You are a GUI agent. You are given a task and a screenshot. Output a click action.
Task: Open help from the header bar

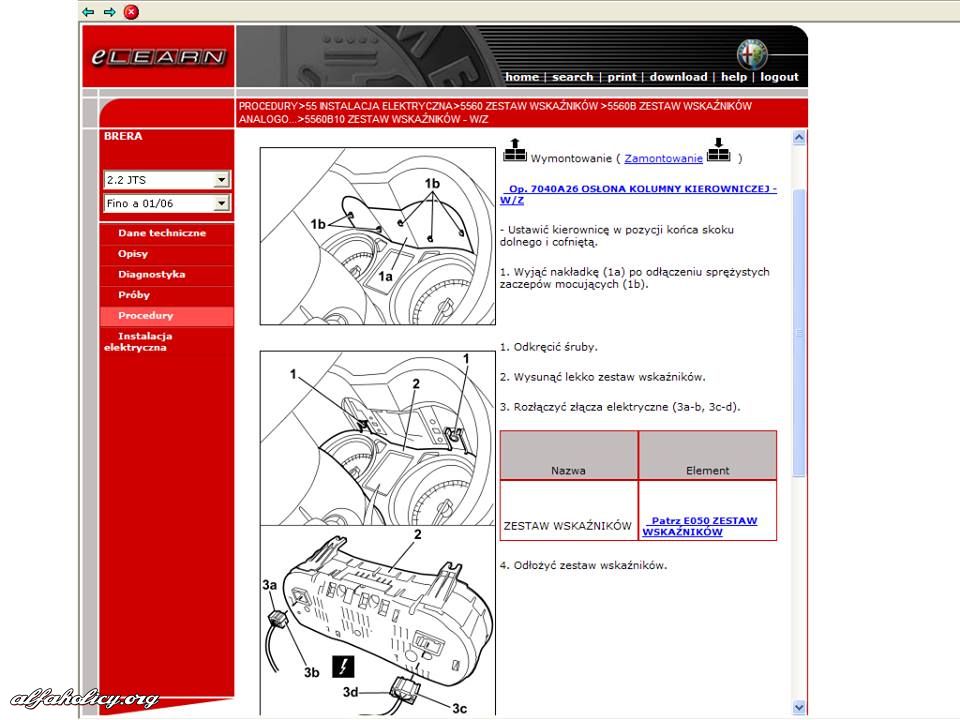733,77
